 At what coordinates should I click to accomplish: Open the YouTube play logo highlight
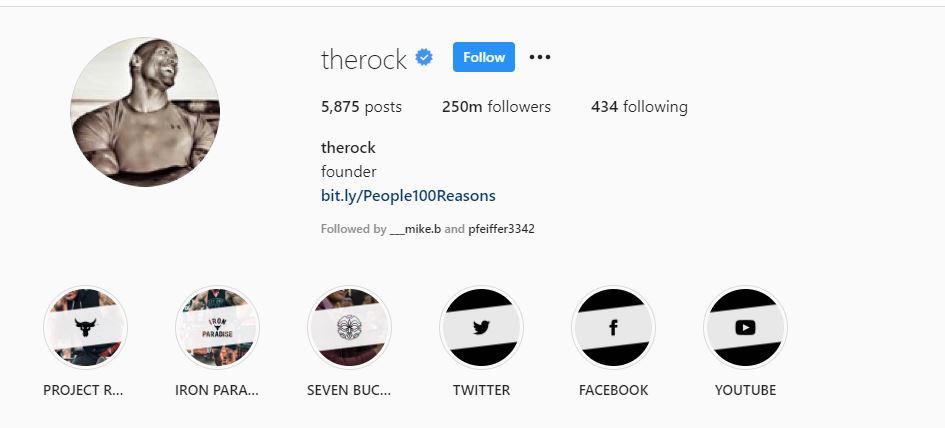coord(745,327)
